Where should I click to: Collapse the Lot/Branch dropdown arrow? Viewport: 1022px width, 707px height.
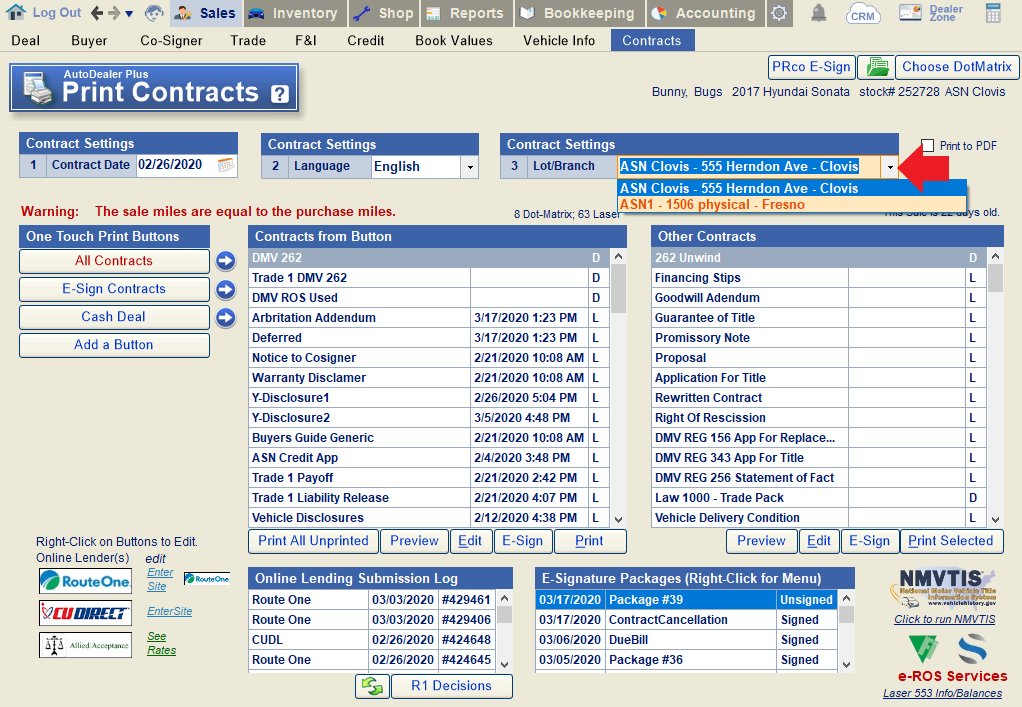(890, 167)
